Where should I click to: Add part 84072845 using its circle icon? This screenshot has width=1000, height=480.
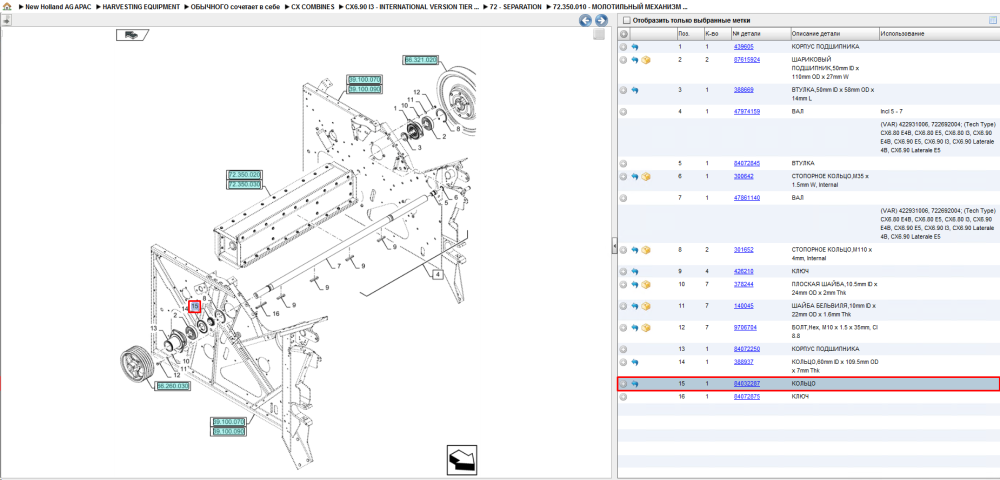click(x=624, y=163)
